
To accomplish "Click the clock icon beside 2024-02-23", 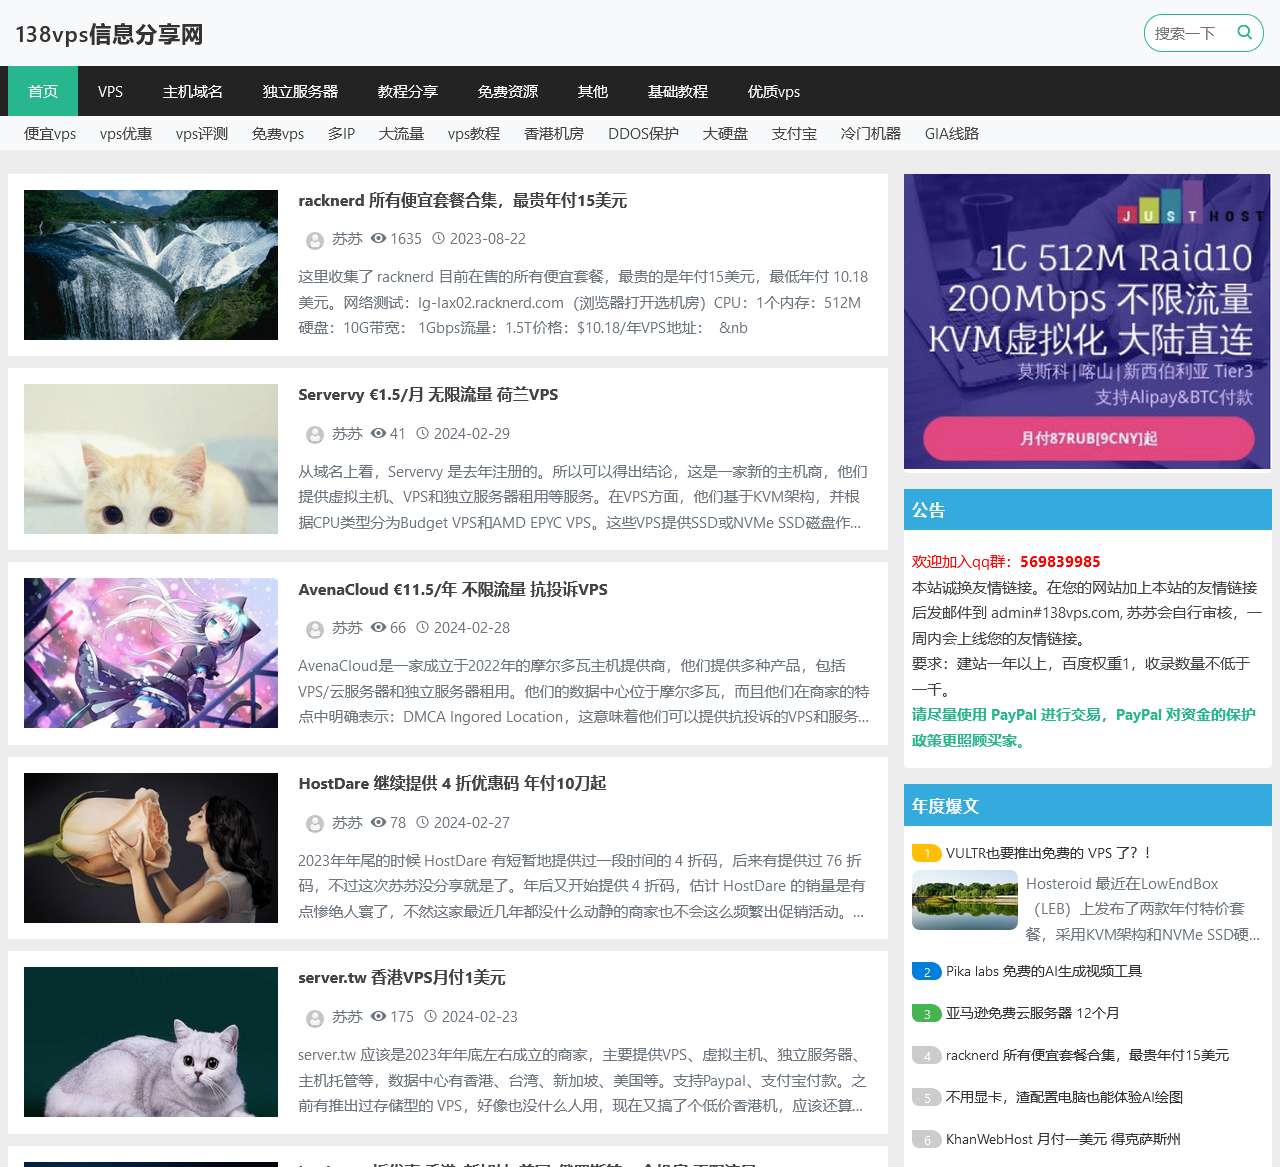I will pyautogui.click(x=430, y=1016).
